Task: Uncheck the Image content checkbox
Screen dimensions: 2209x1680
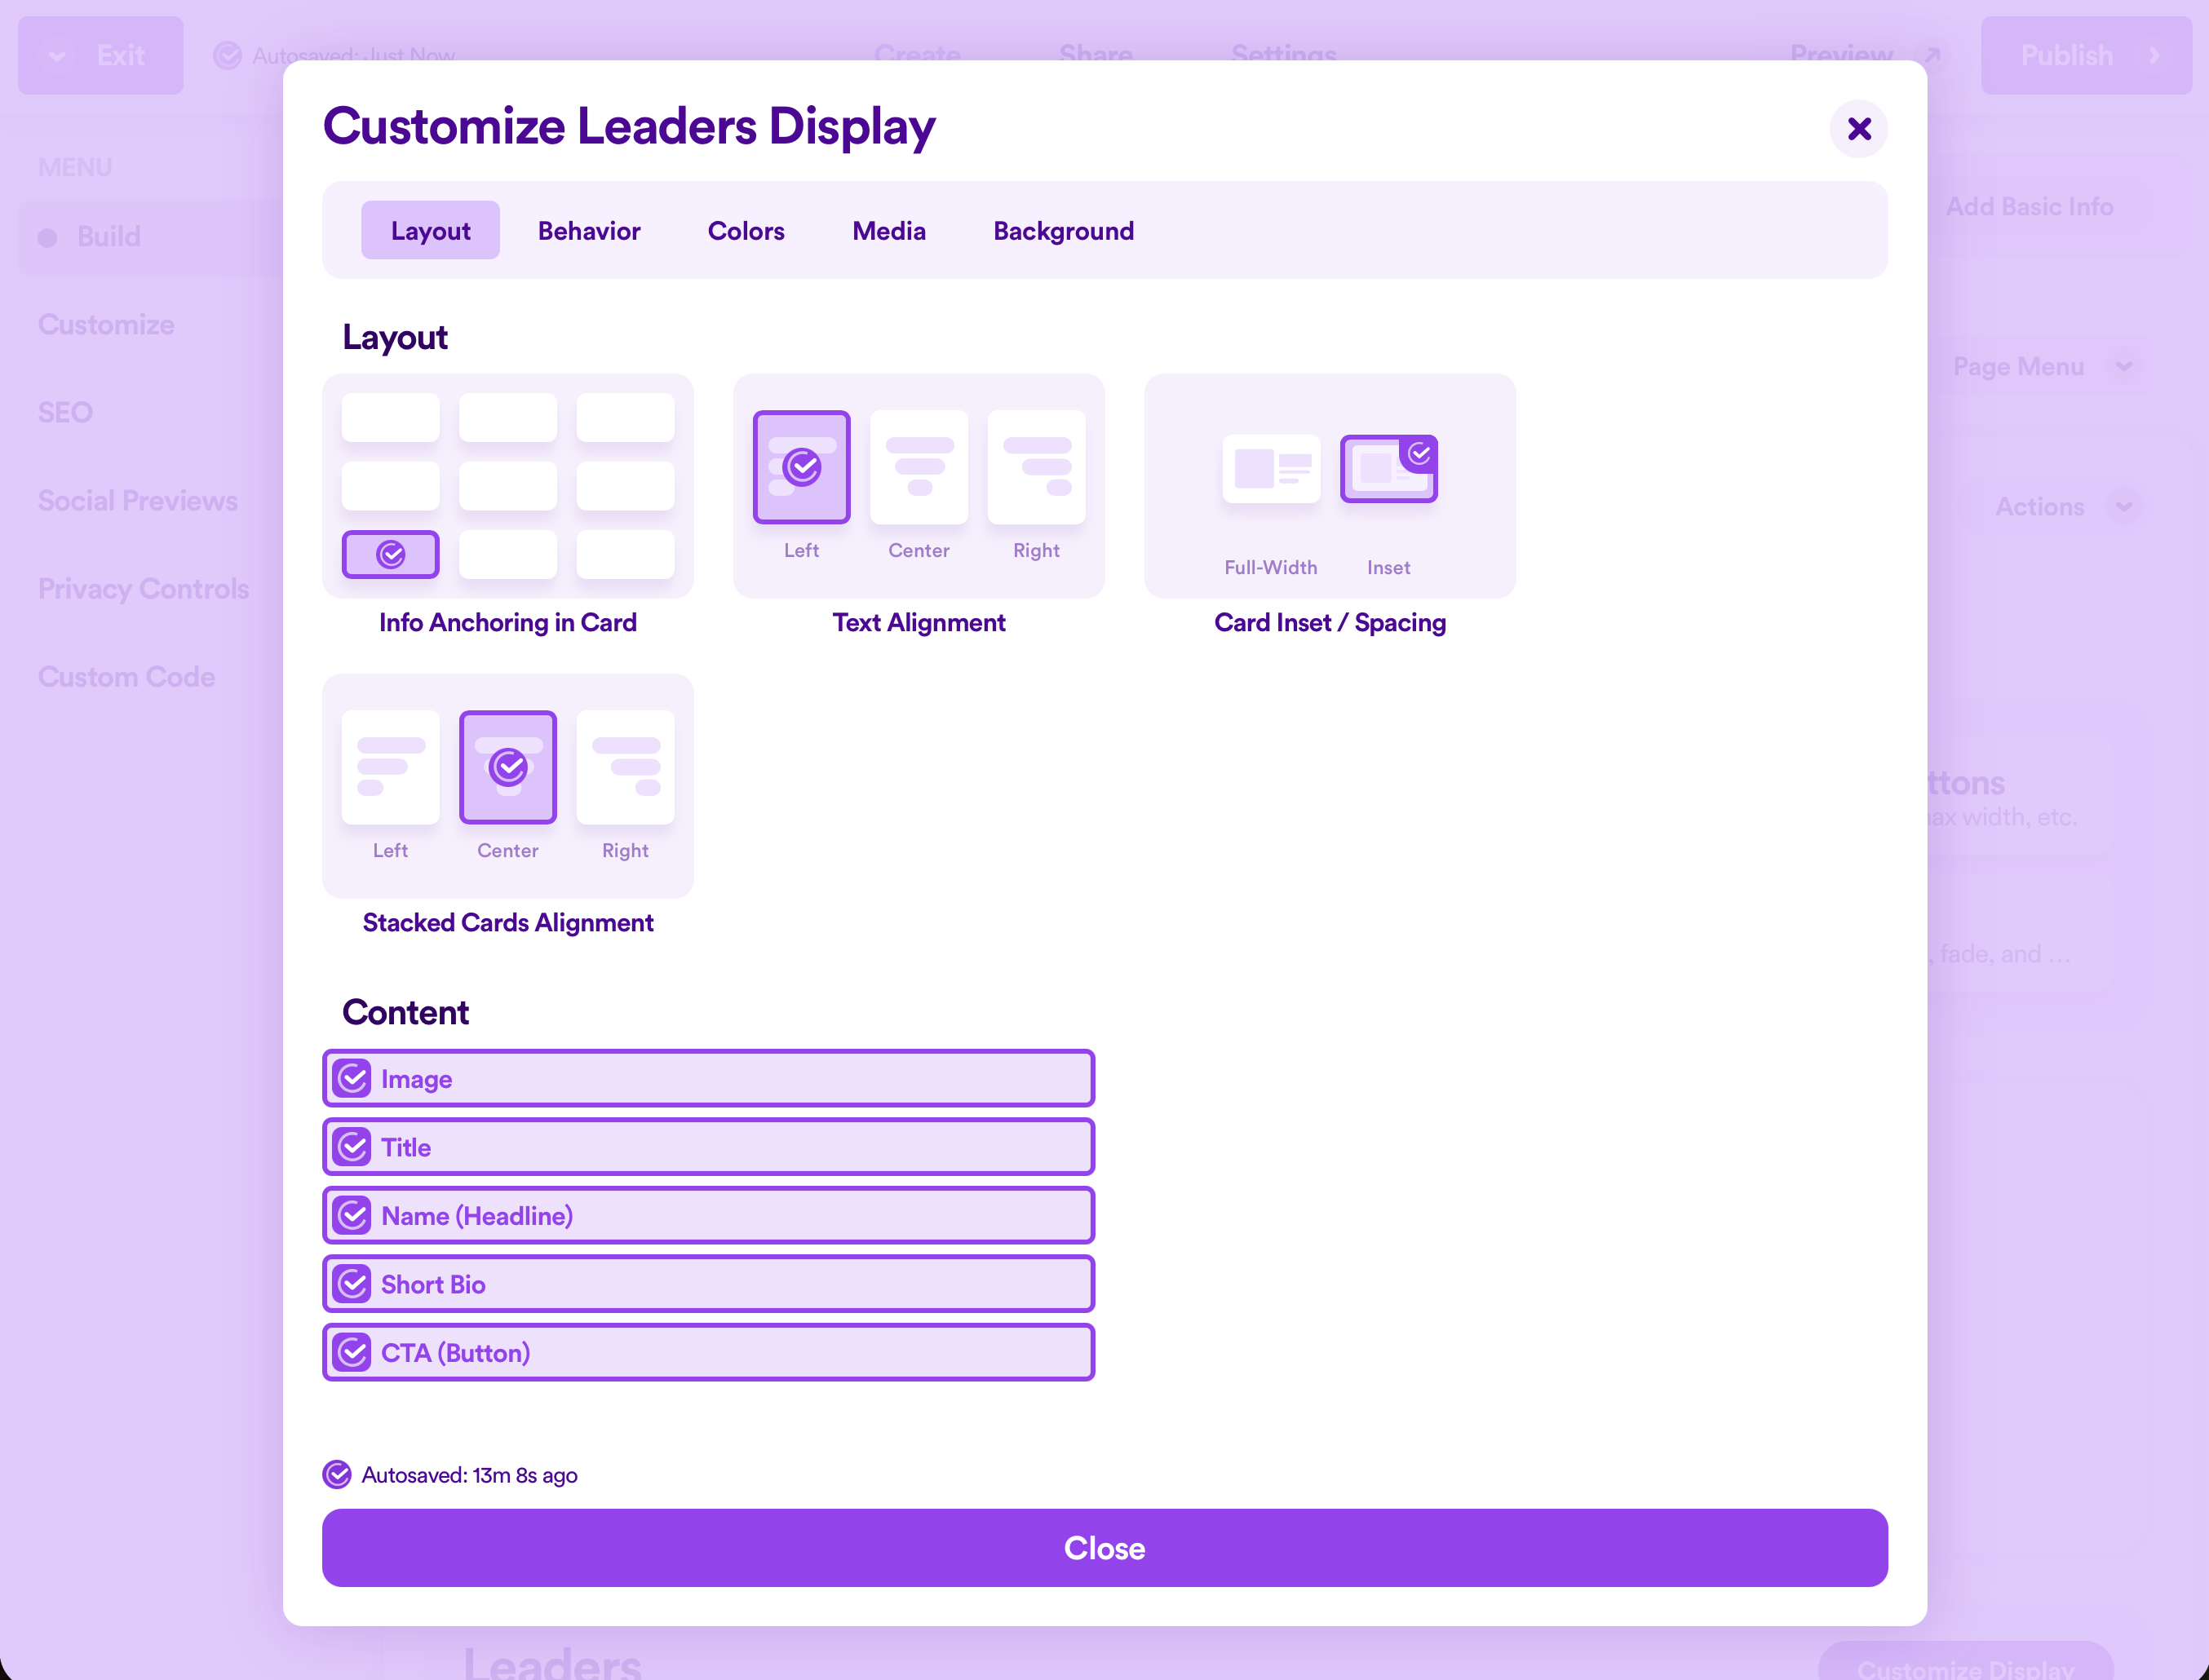Action: [352, 1079]
